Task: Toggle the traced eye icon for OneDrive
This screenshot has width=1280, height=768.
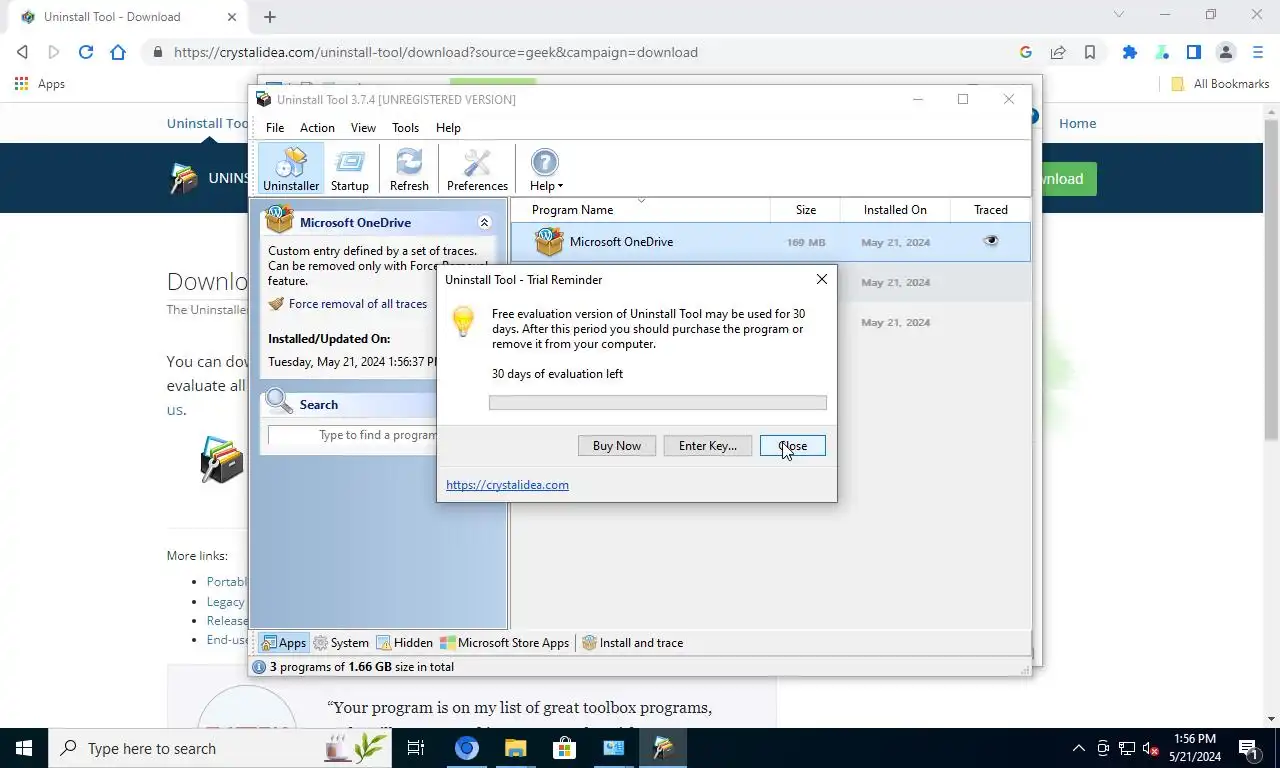Action: (991, 241)
